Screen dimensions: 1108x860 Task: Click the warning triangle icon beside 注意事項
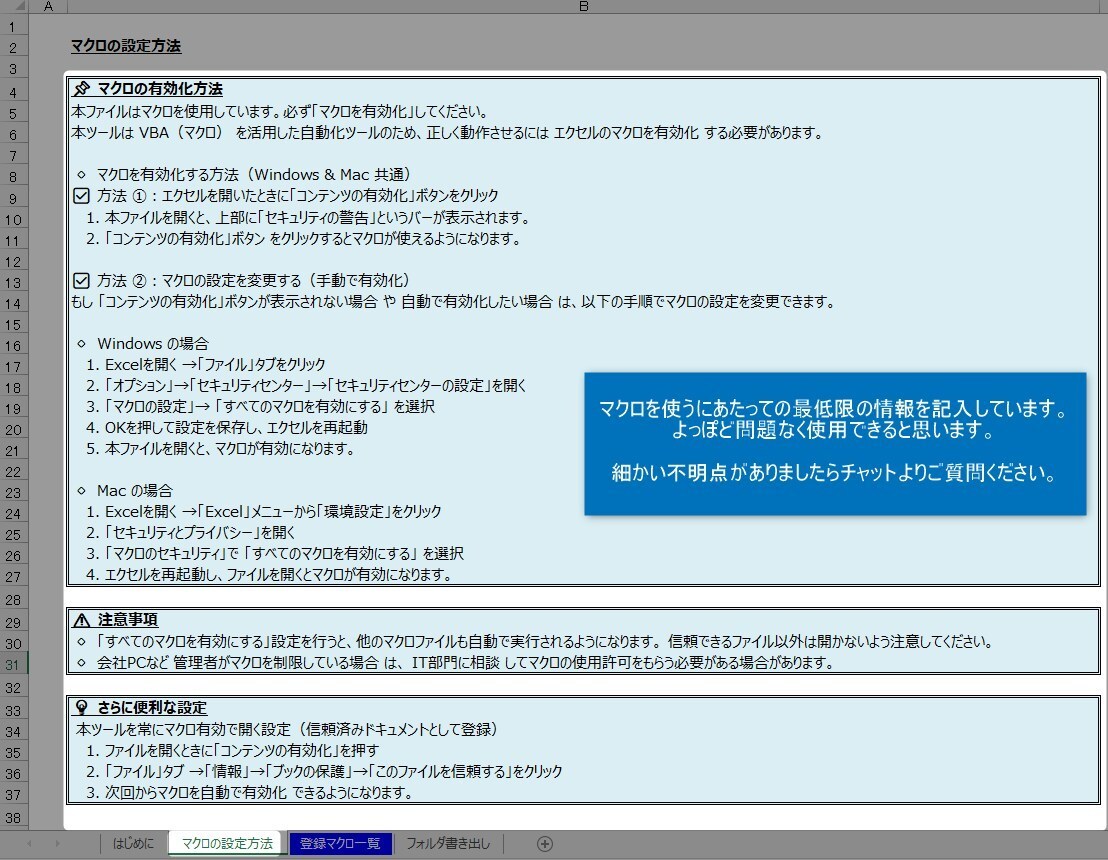click(x=82, y=620)
